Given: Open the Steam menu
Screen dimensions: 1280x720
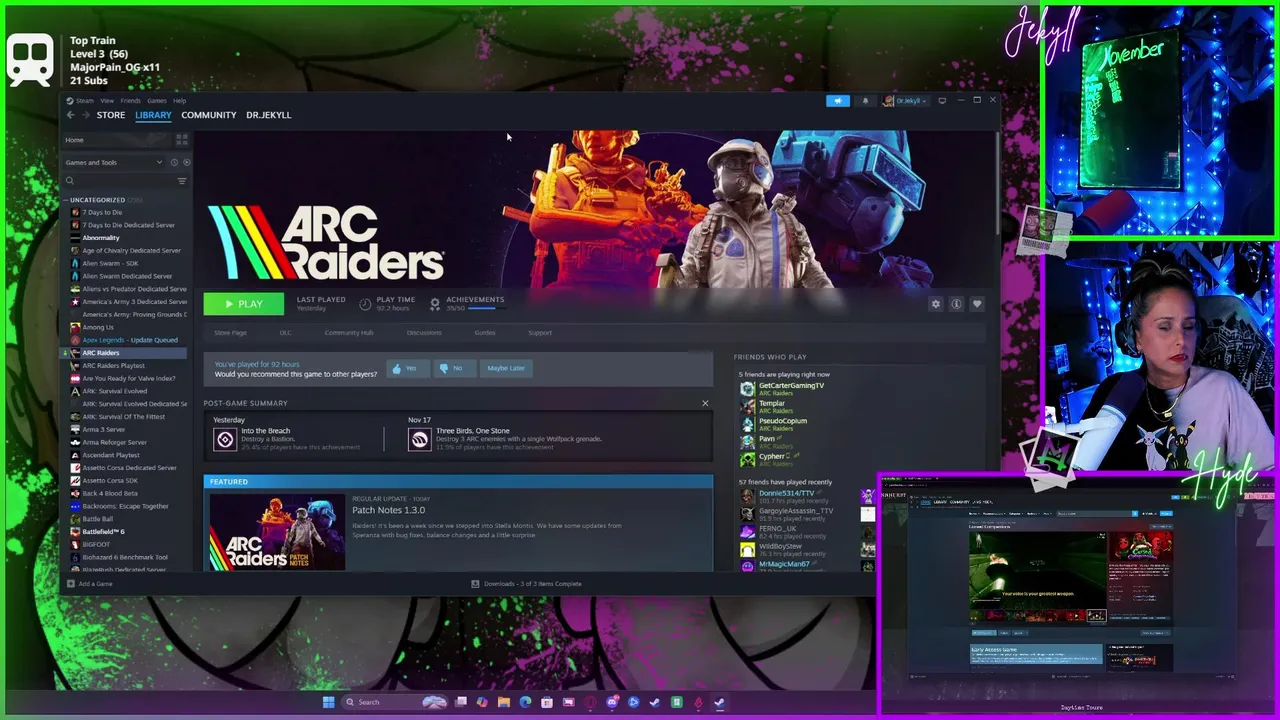Looking at the screenshot, I should 85,101.
